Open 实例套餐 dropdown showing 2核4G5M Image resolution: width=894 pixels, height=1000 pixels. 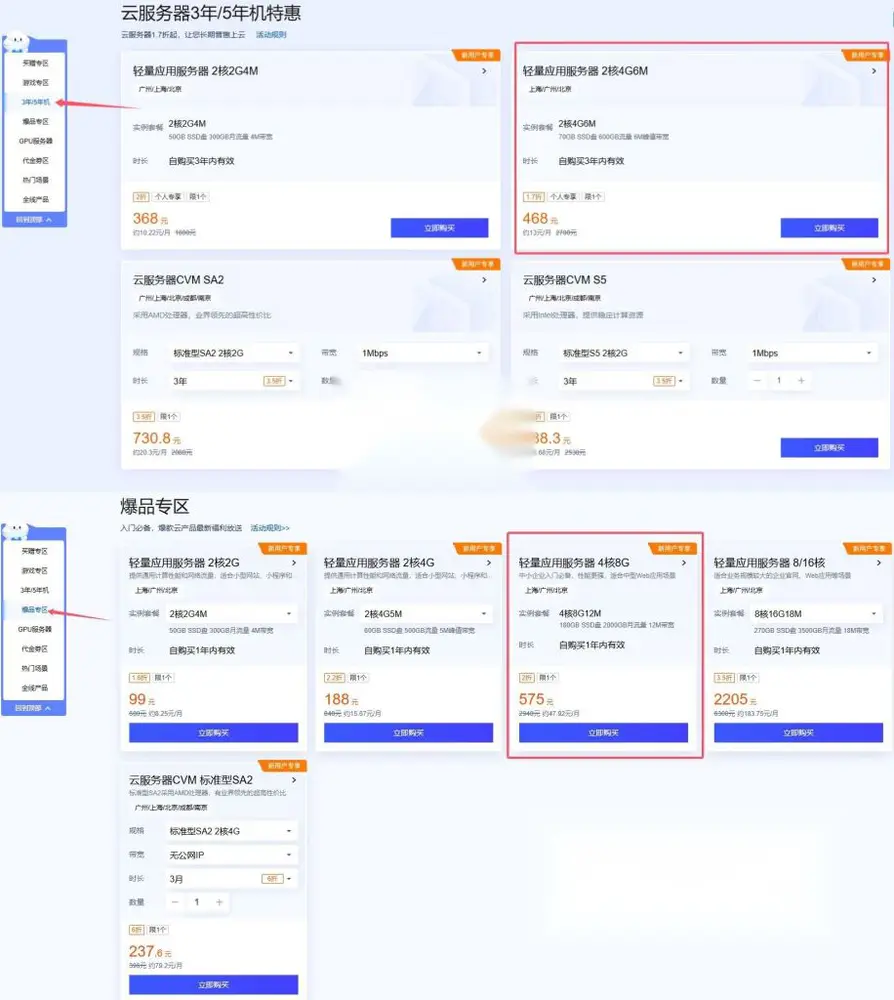426,614
